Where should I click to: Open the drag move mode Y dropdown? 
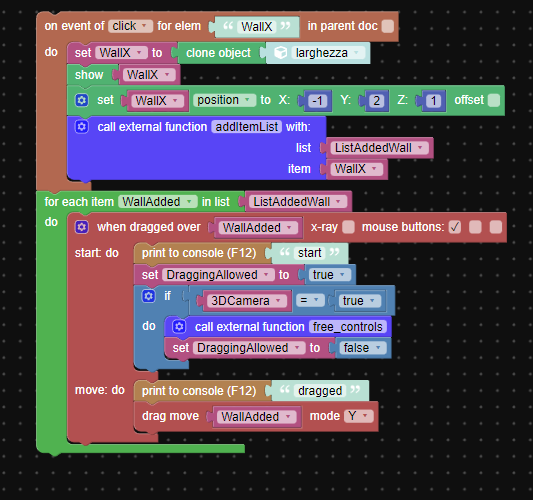[x=359, y=416]
